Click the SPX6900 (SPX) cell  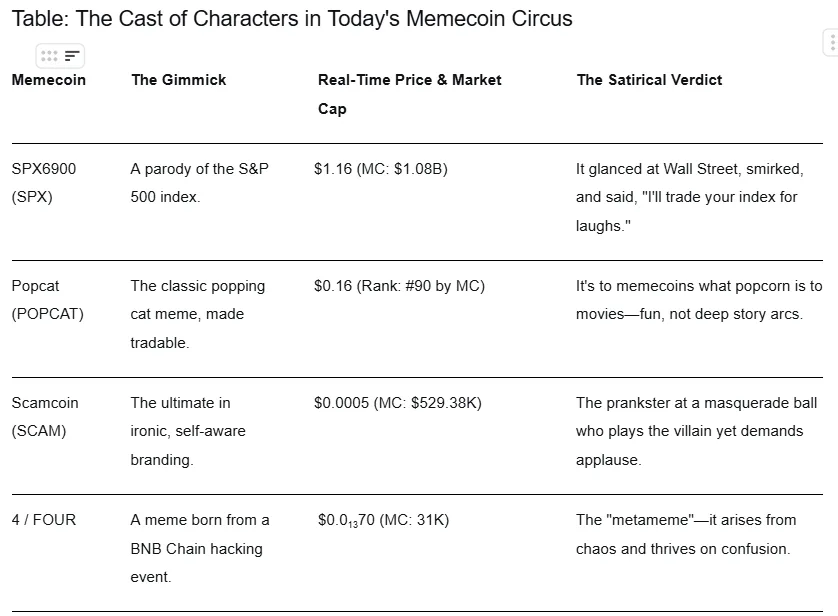coord(44,183)
